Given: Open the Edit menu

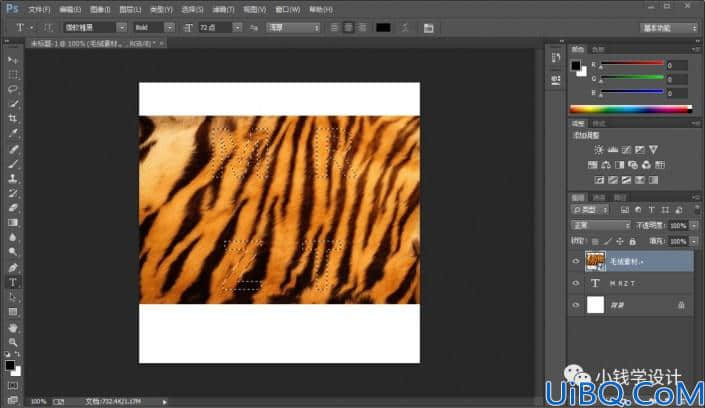Looking at the screenshot, I should click(x=70, y=9).
